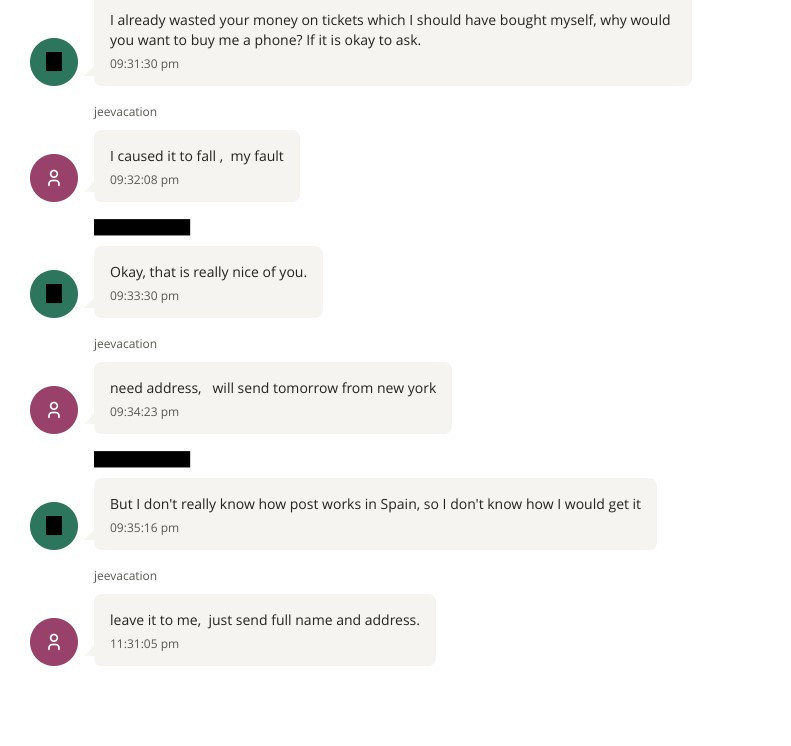This screenshot has width=791, height=746.
Task: Open the jeevacation username above the "need address" message
Action: pos(125,344)
